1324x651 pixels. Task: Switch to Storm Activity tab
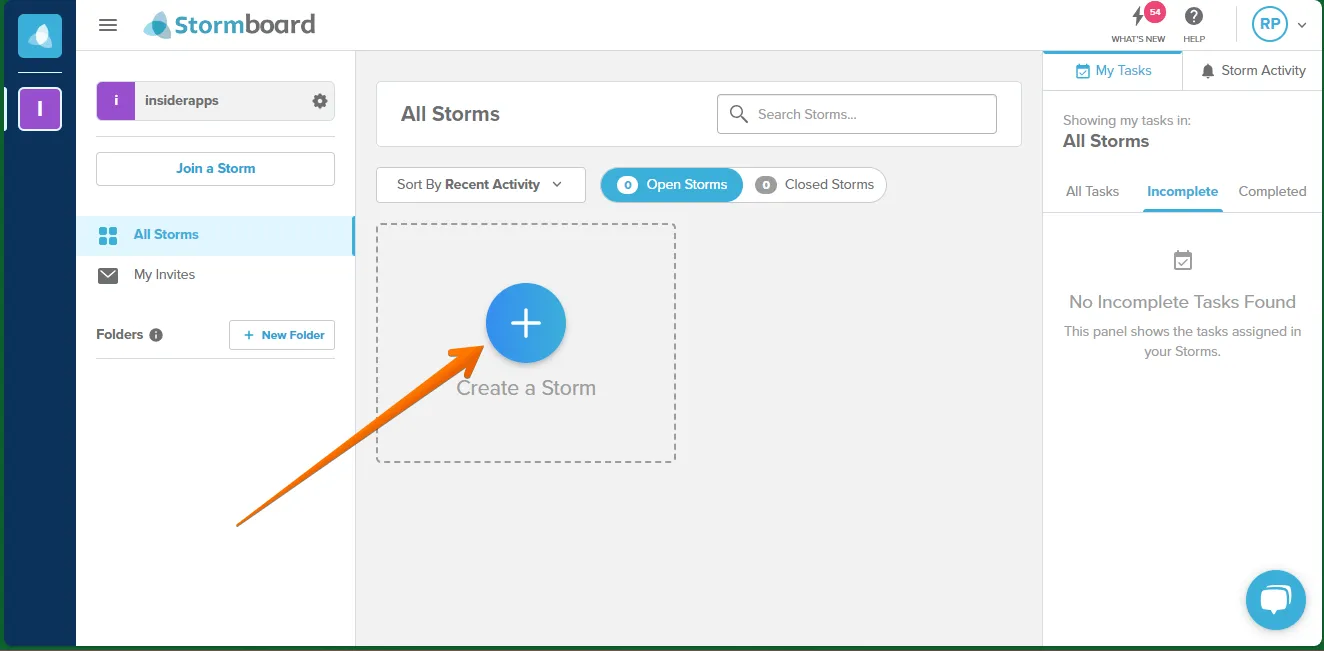coord(1253,71)
